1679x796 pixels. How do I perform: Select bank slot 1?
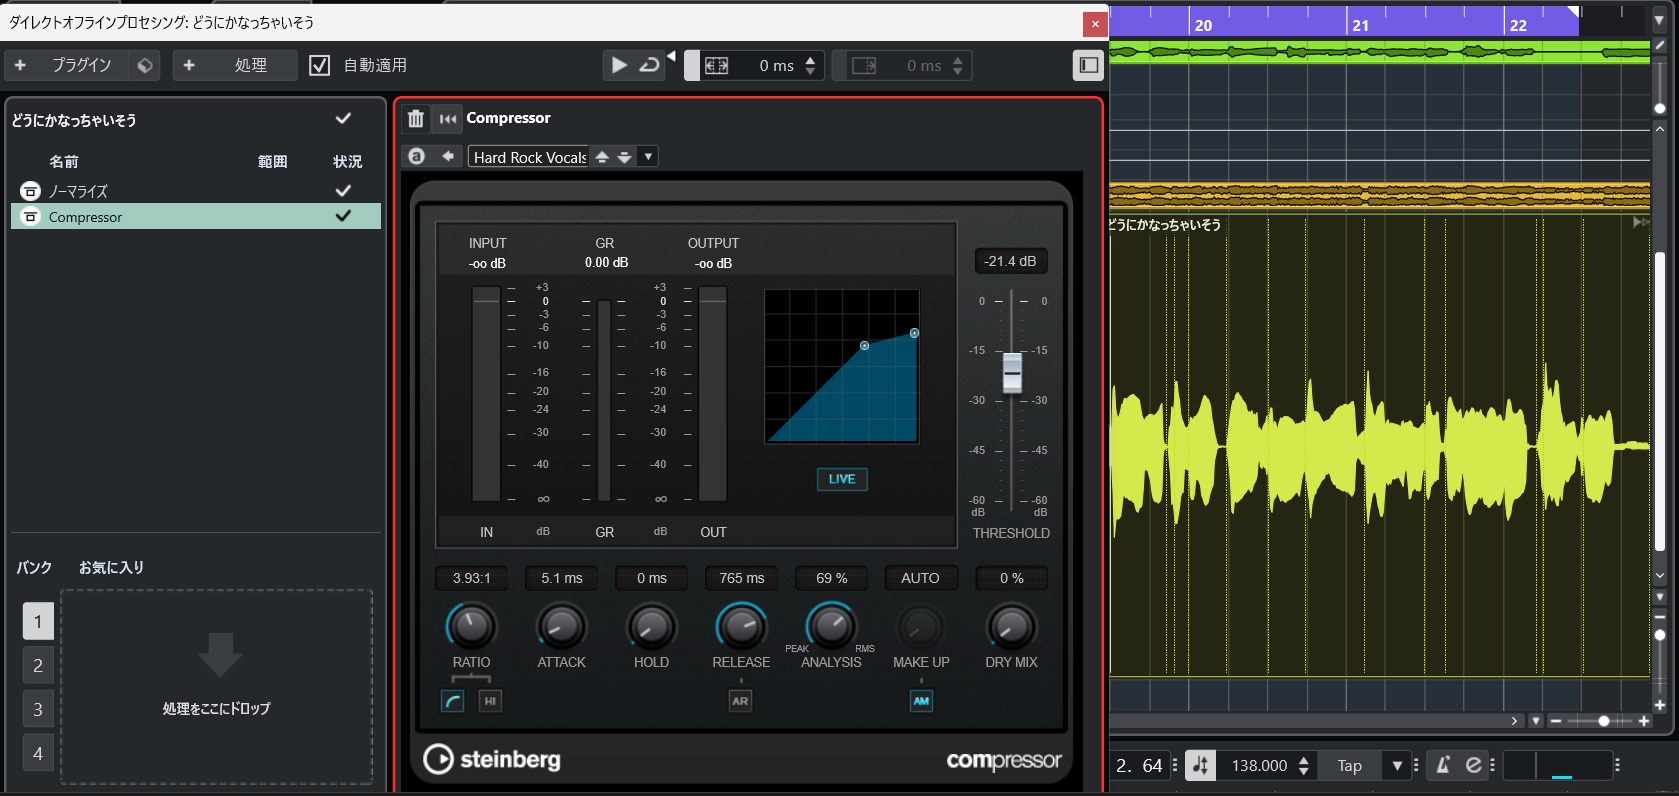(38, 621)
